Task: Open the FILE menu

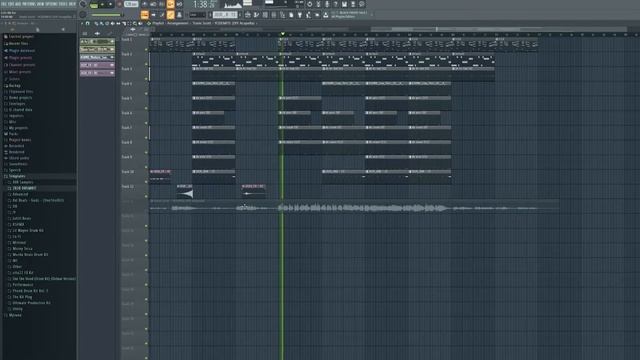Action: (x=4, y=4)
